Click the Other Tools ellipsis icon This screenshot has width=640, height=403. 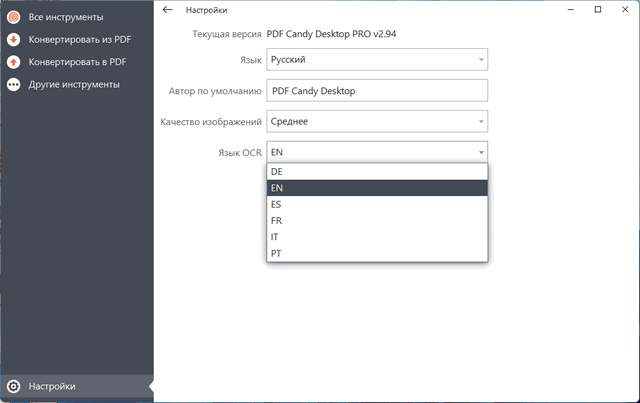click(13, 84)
